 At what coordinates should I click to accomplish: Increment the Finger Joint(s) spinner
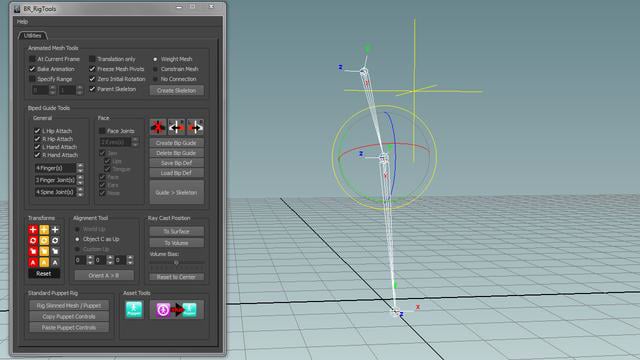coord(80,178)
